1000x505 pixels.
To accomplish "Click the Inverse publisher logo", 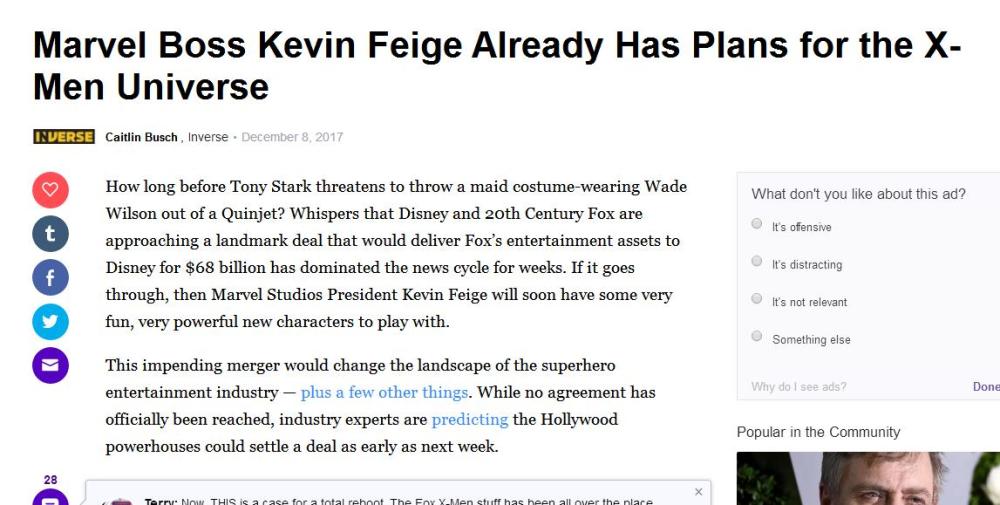I will coord(64,137).
